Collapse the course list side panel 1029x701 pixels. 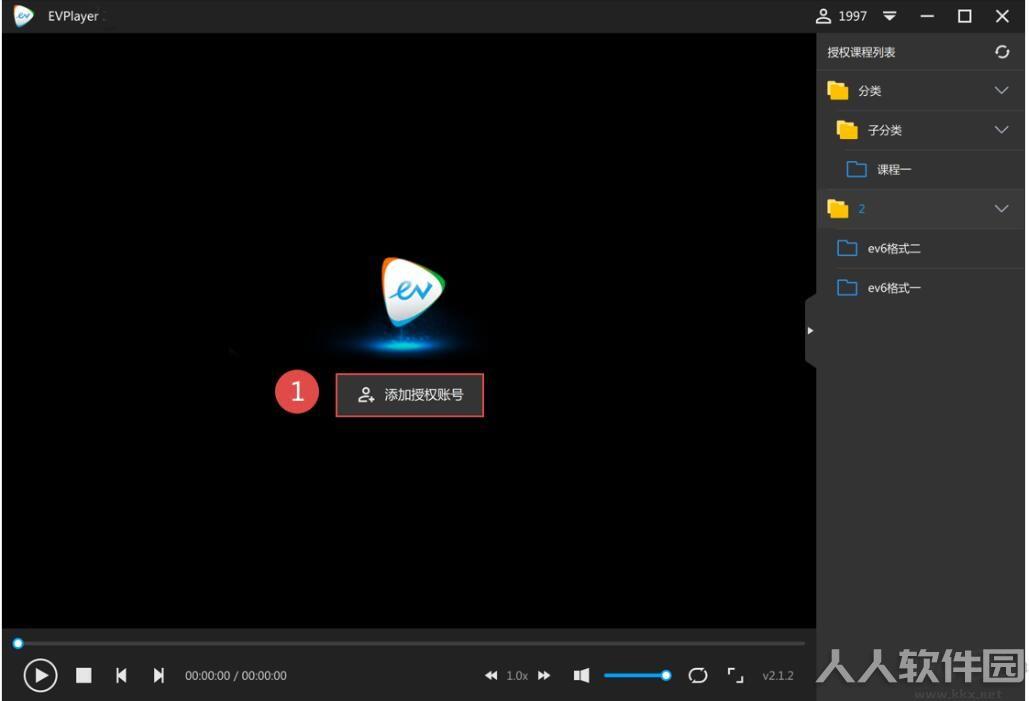(810, 331)
